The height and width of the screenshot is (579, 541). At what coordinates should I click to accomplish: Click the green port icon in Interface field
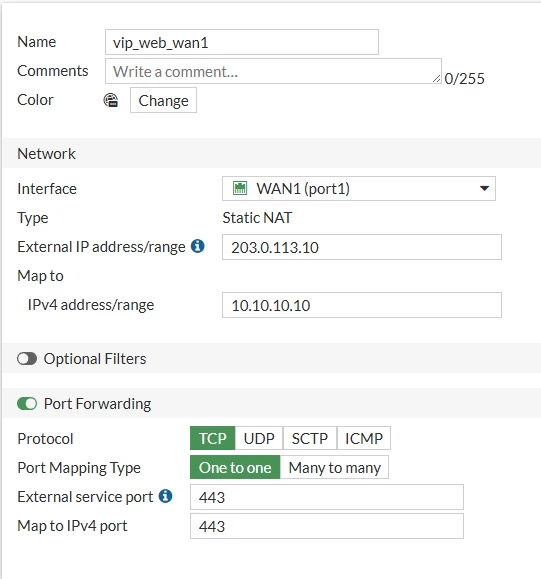point(240,188)
